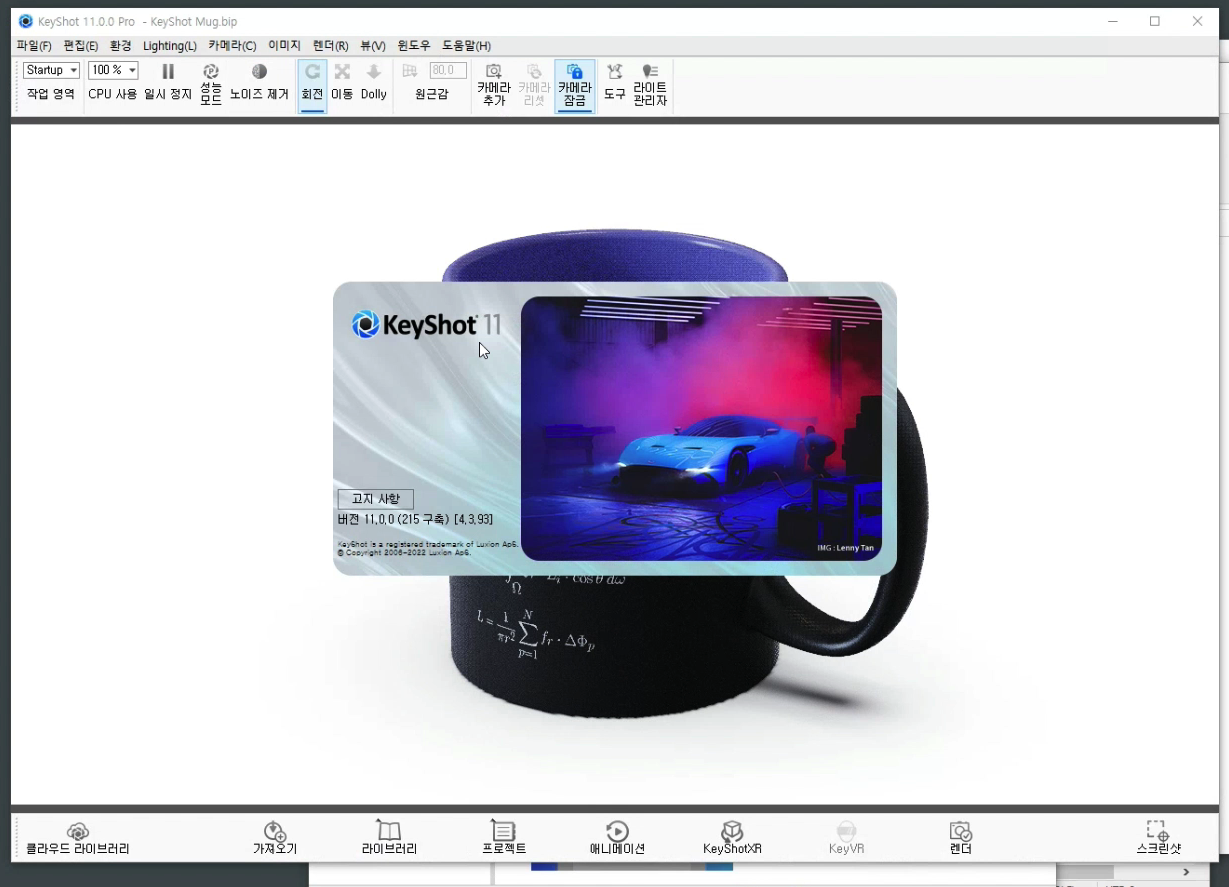Viewport: 1229px width, 887px height.
Task: Launch the KeyShotXR wizard
Action: pyautogui.click(x=732, y=837)
